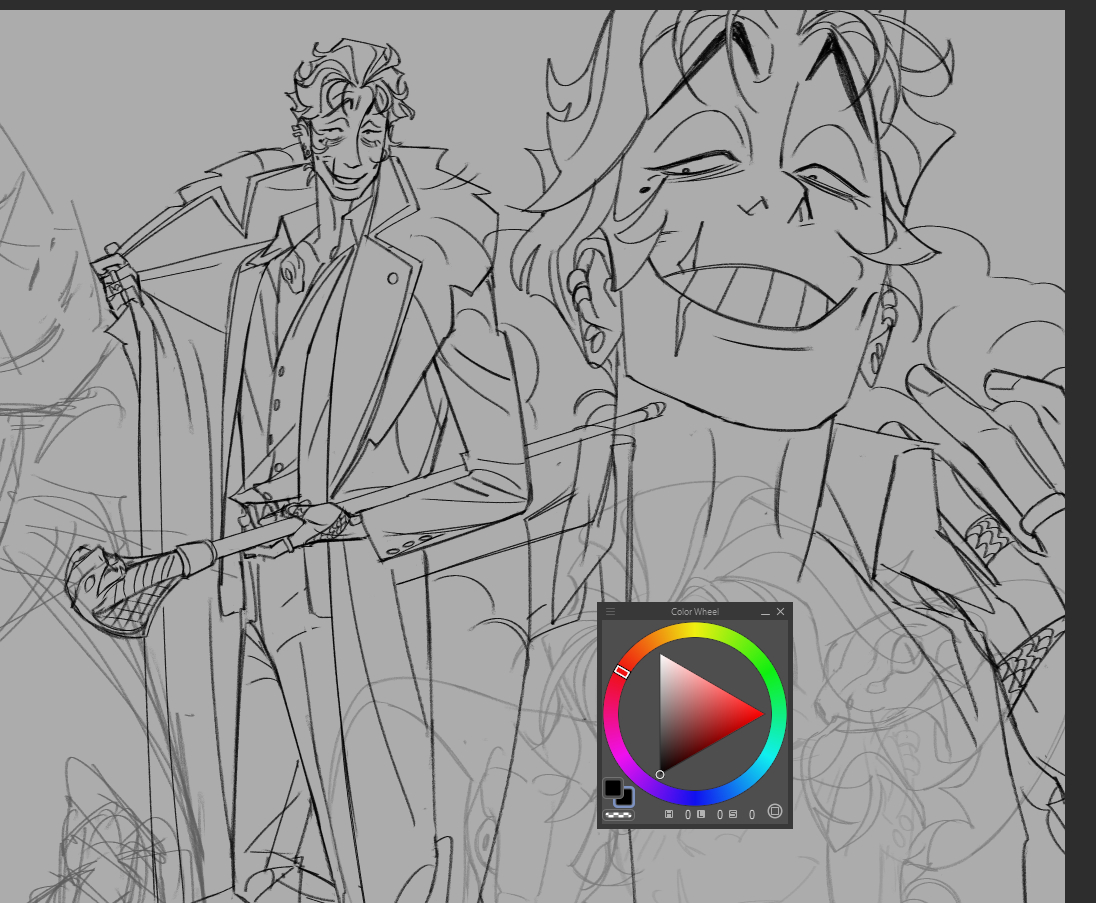Choose pure red at triangle's right corner

pyautogui.click(x=762, y=714)
